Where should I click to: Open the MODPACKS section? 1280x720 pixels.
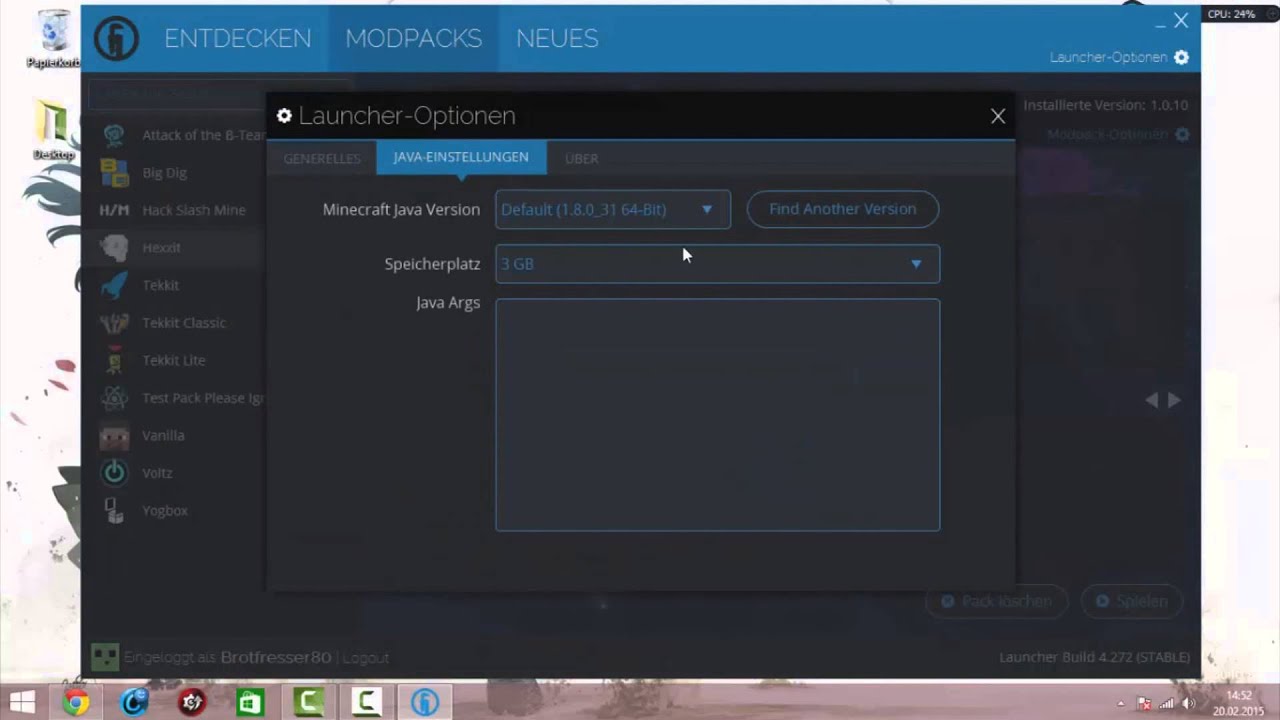click(x=414, y=38)
